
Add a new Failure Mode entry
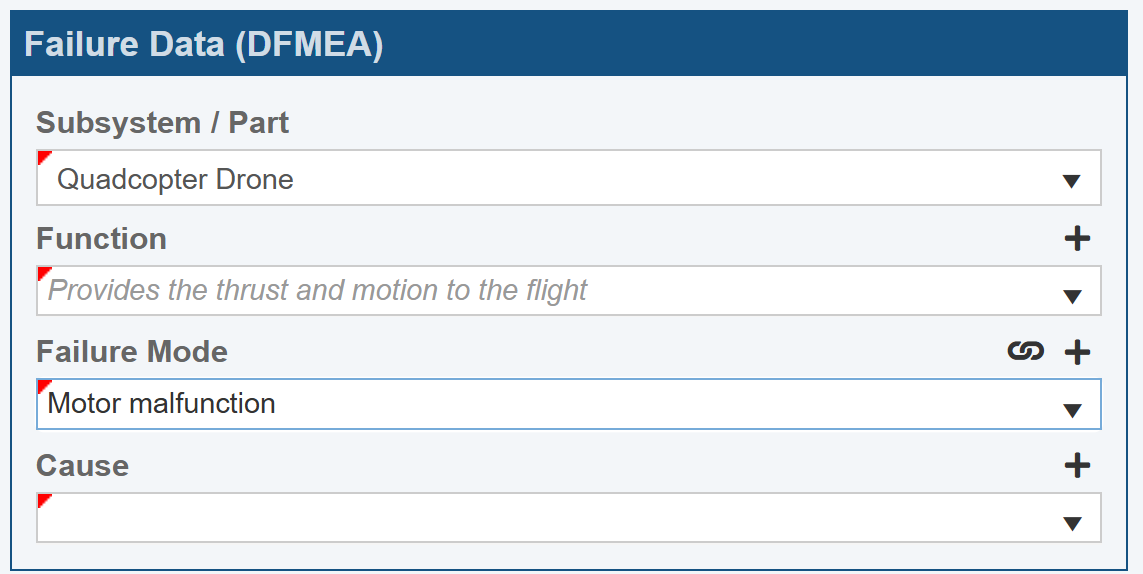(x=1077, y=352)
